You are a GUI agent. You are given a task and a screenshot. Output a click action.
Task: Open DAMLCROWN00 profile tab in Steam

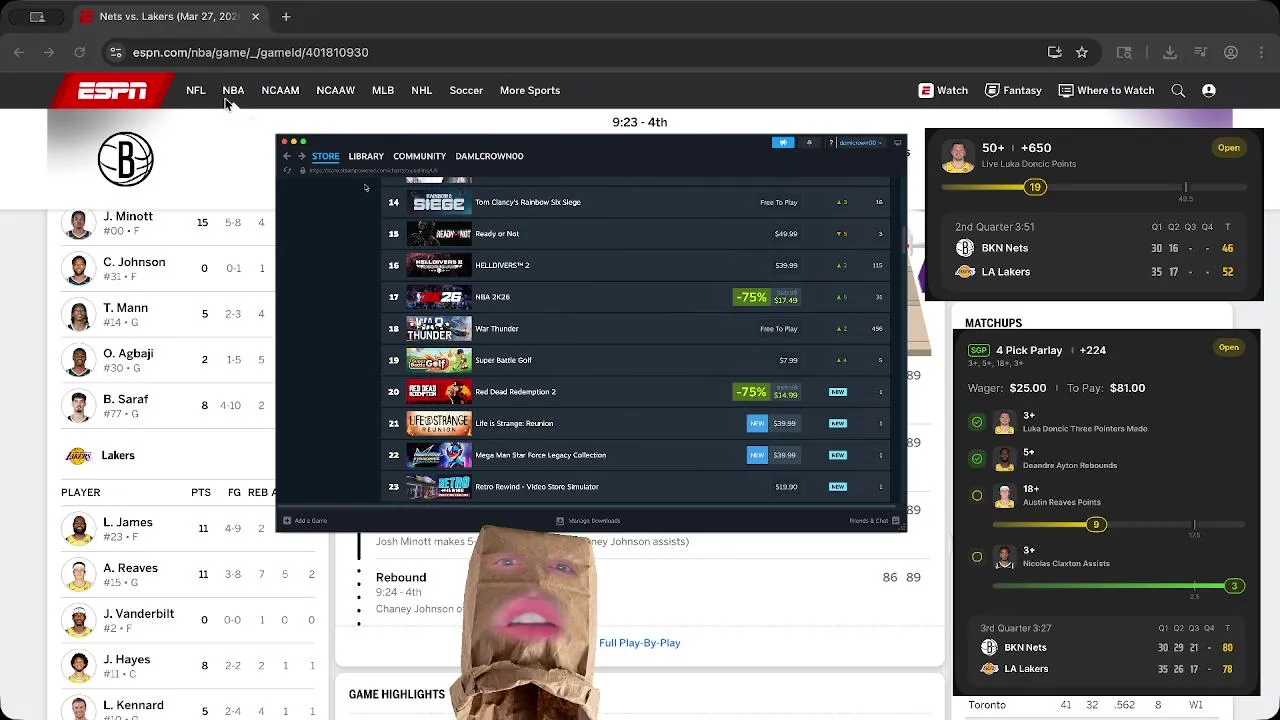[x=489, y=156]
